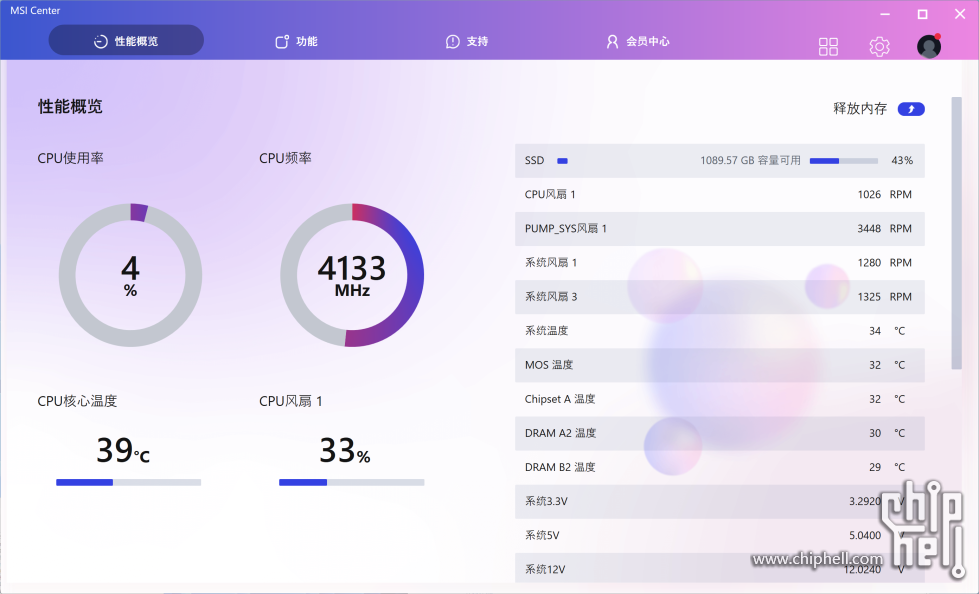Click the SSD capacity usage bar
Screen dimensions: 979x594
844,161
